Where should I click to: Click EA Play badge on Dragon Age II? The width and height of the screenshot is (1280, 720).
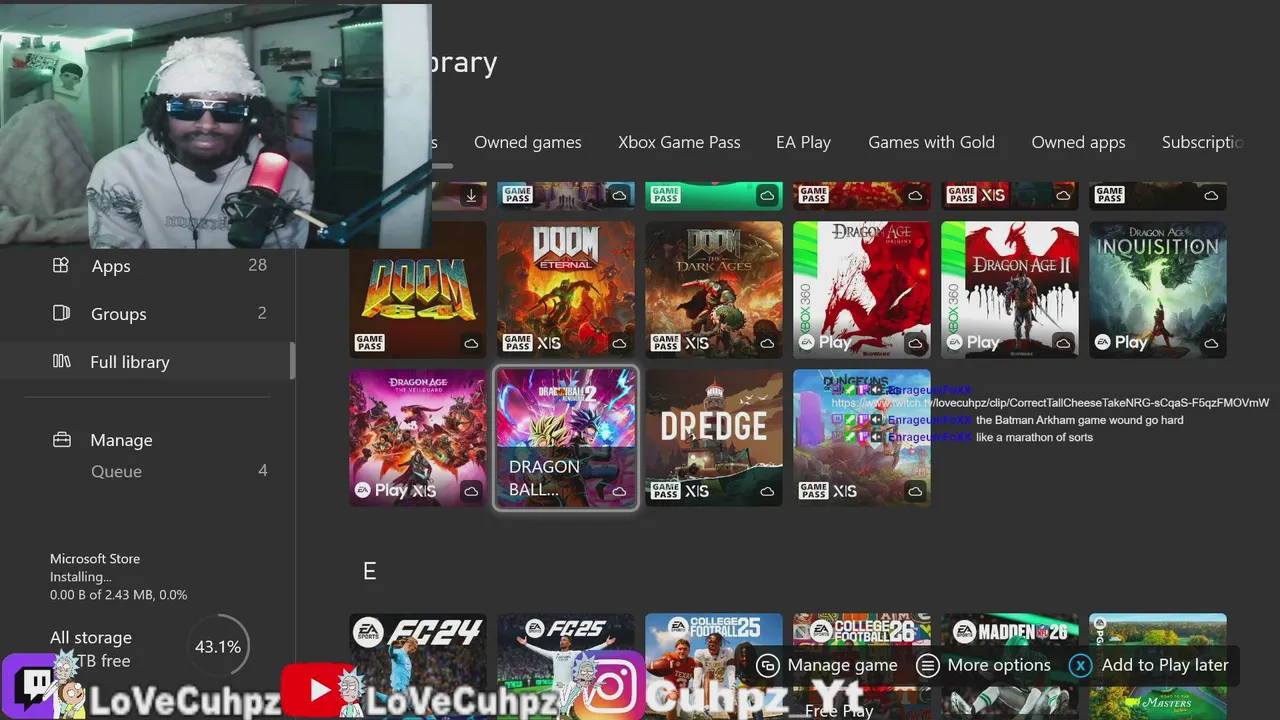coord(973,343)
